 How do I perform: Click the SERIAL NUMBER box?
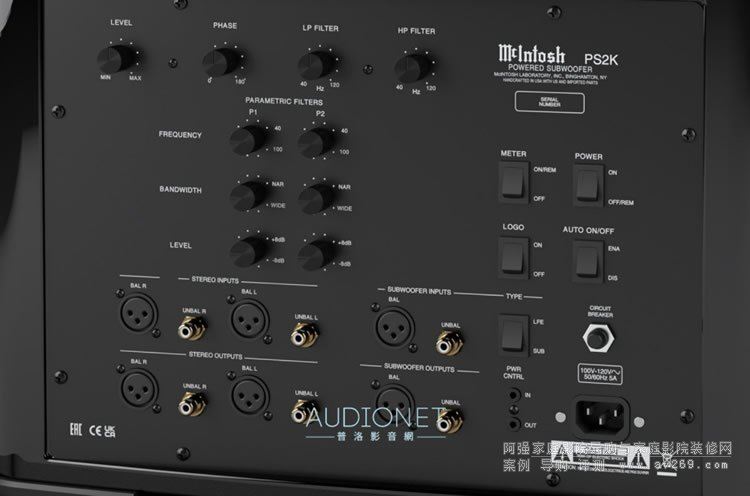pyautogui.click(x=550, y=103)
